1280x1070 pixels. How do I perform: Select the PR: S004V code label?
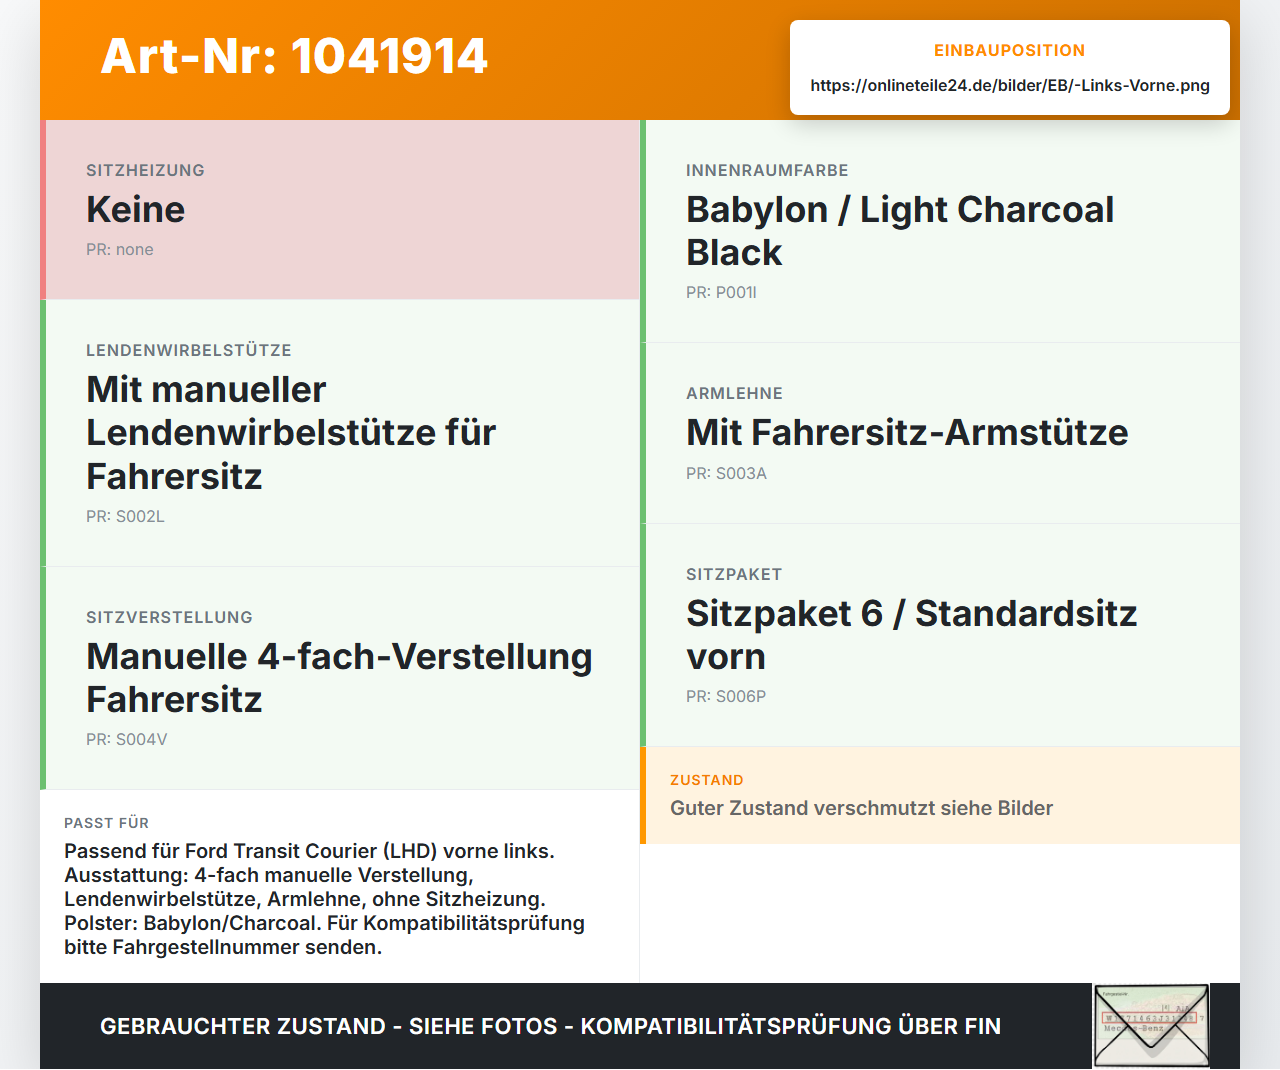click(x=127, y=740)
